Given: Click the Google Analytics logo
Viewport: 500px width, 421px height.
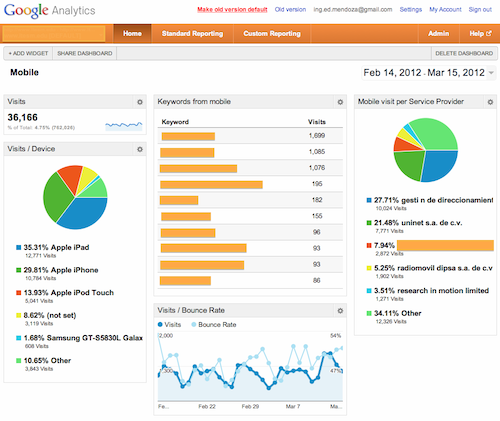Looking at the screenshot, I should 50,11.
